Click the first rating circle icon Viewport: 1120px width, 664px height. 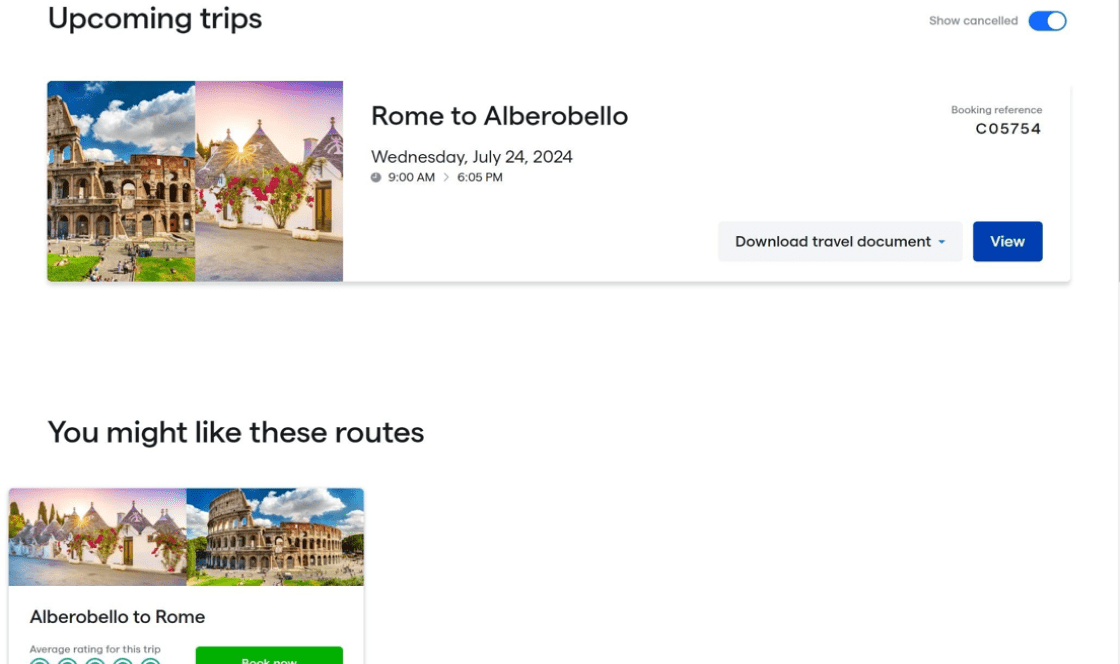[x=40, y=661]
